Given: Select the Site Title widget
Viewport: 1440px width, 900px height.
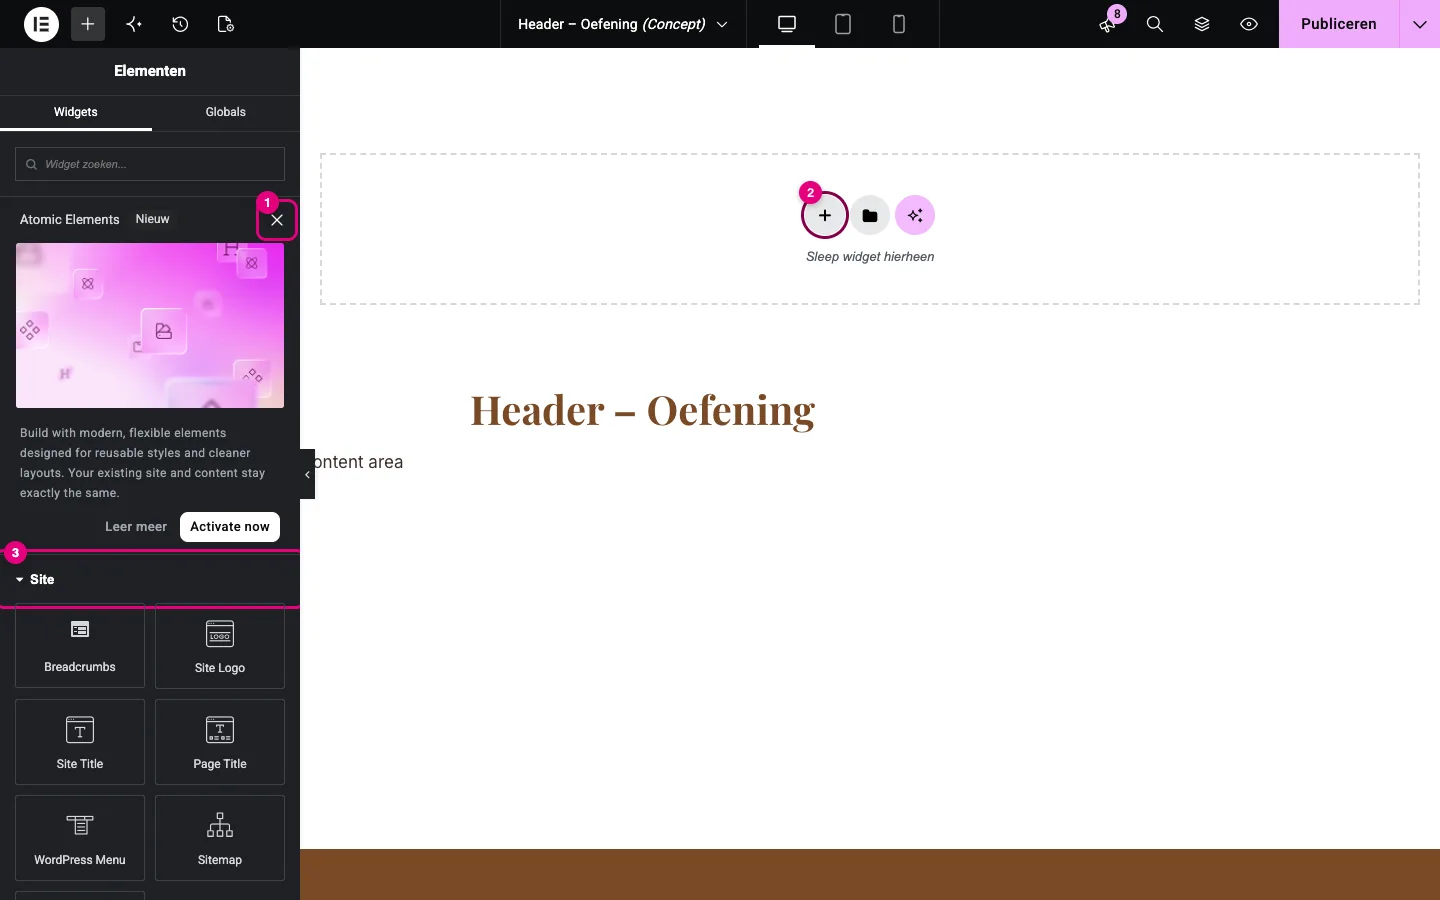Looking at the screenshot, I should click(x=80, y=742).
